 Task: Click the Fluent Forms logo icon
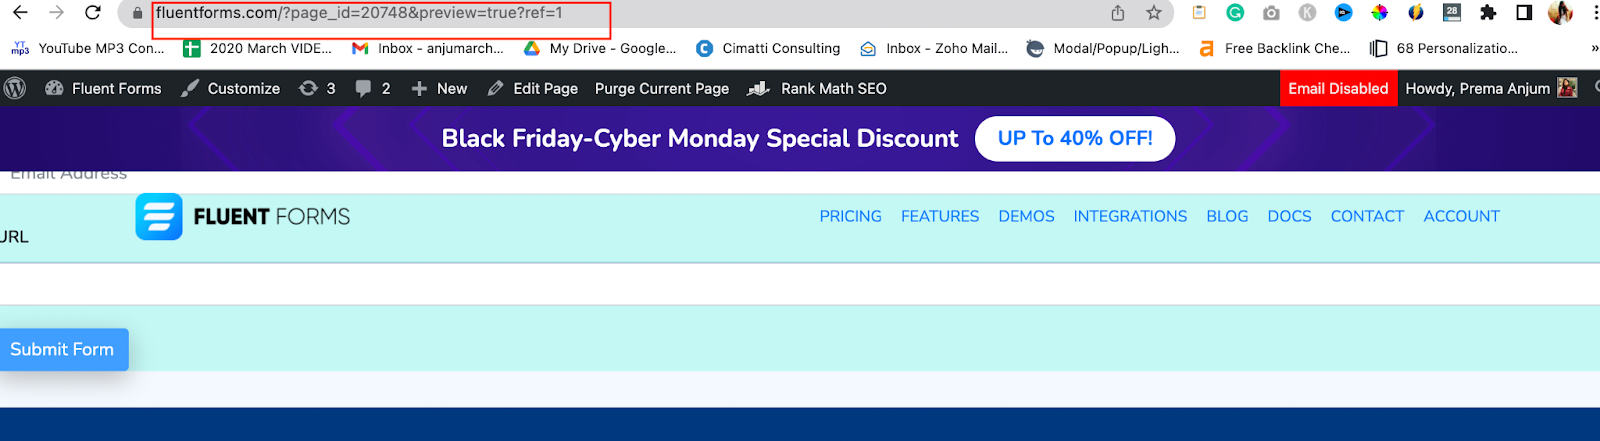(159, 217)
